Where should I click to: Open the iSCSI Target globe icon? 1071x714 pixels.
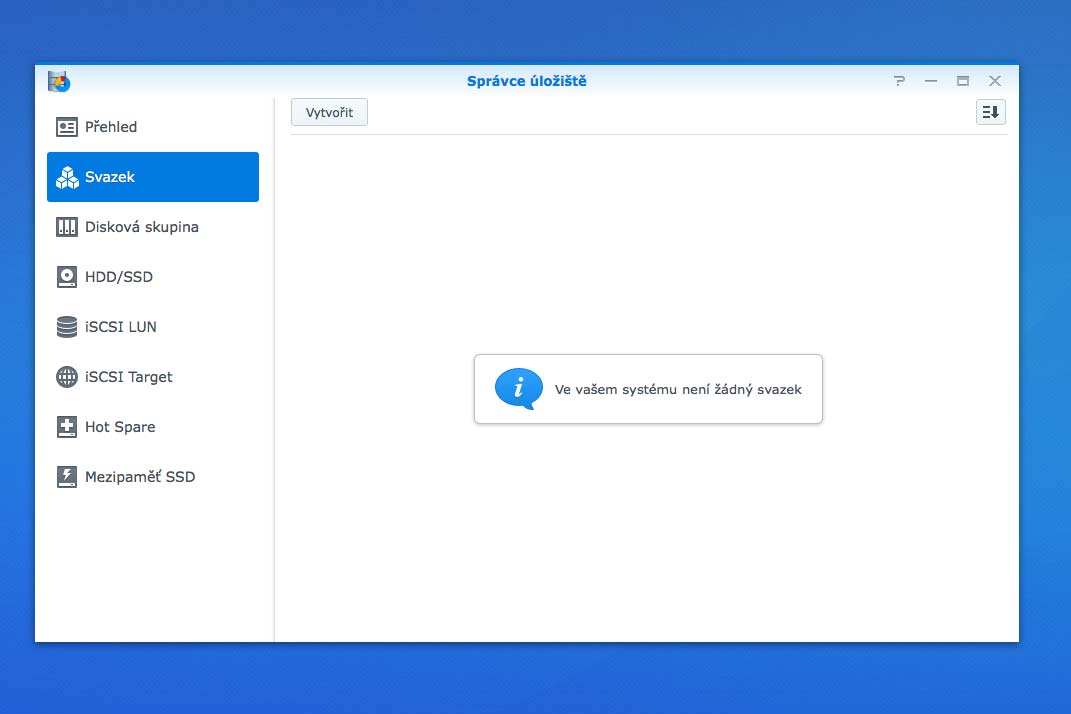(x=67, y=377)
